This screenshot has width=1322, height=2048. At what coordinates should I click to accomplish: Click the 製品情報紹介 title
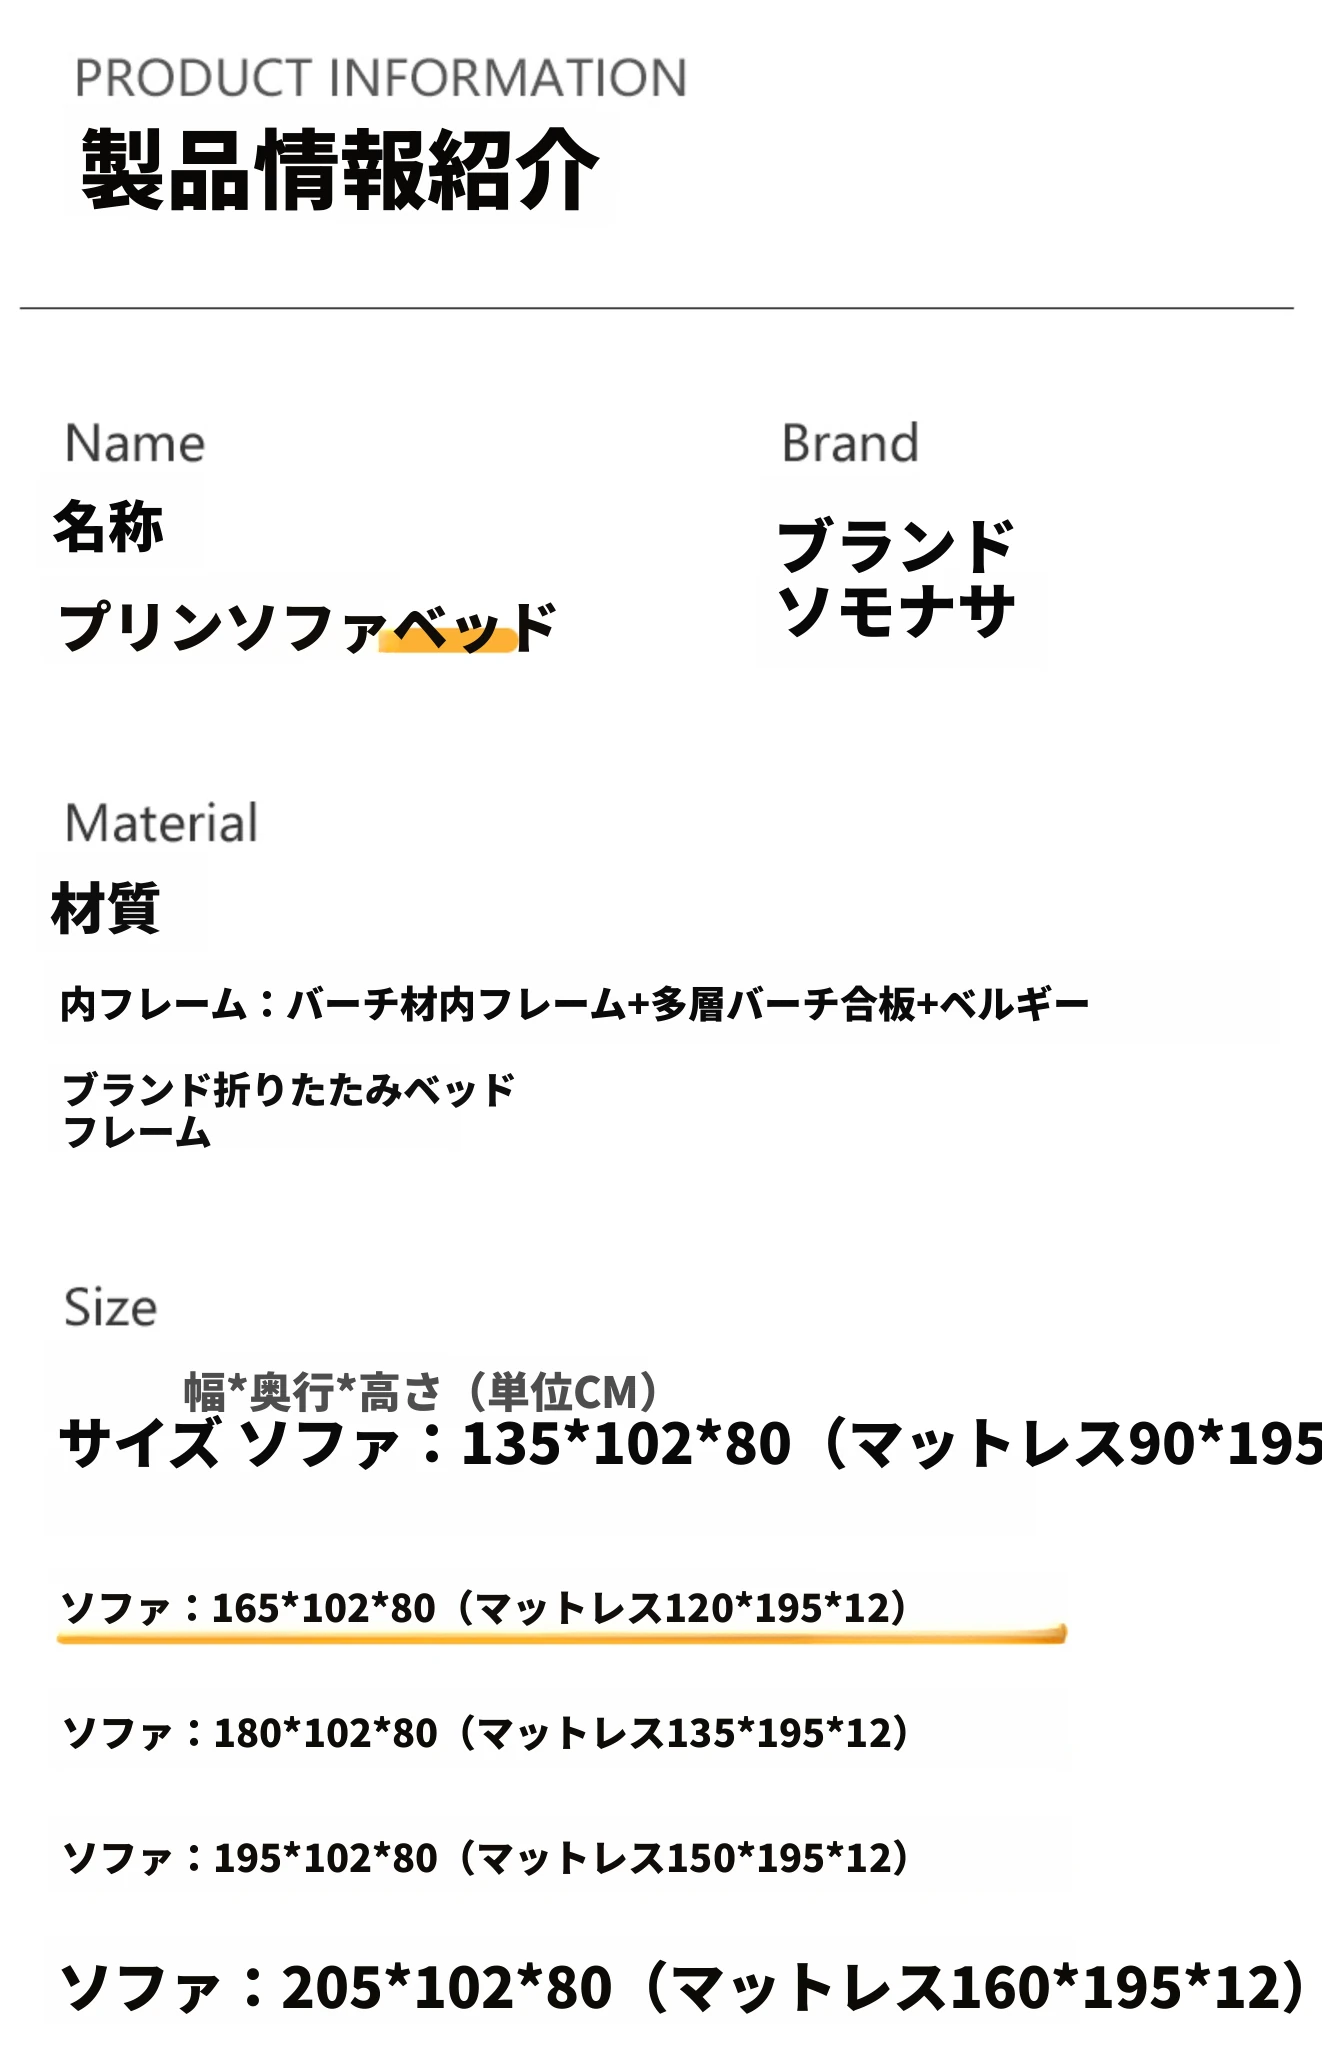[x=340, y=170]
